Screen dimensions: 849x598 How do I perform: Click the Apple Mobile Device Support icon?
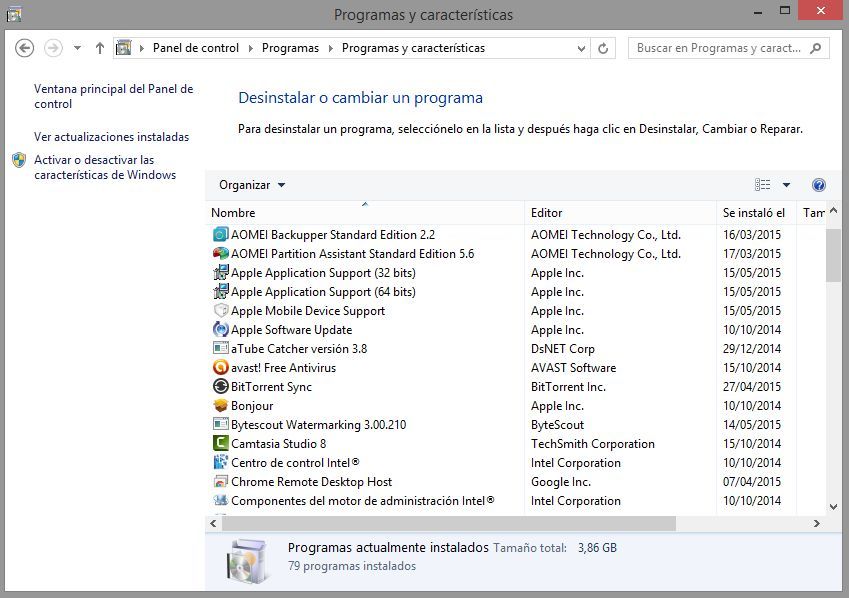coord(220,310)
